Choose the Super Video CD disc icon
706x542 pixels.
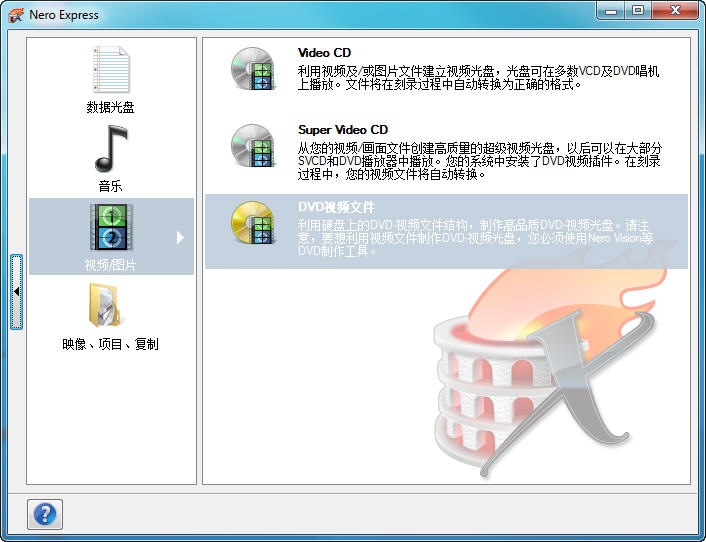(253, 145)
